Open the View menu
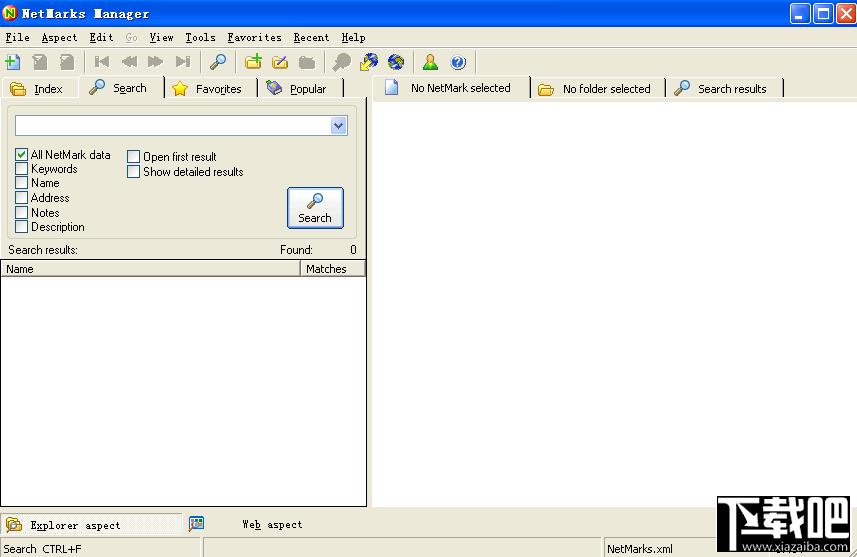The image size is (857, 557). pos(161,37)
